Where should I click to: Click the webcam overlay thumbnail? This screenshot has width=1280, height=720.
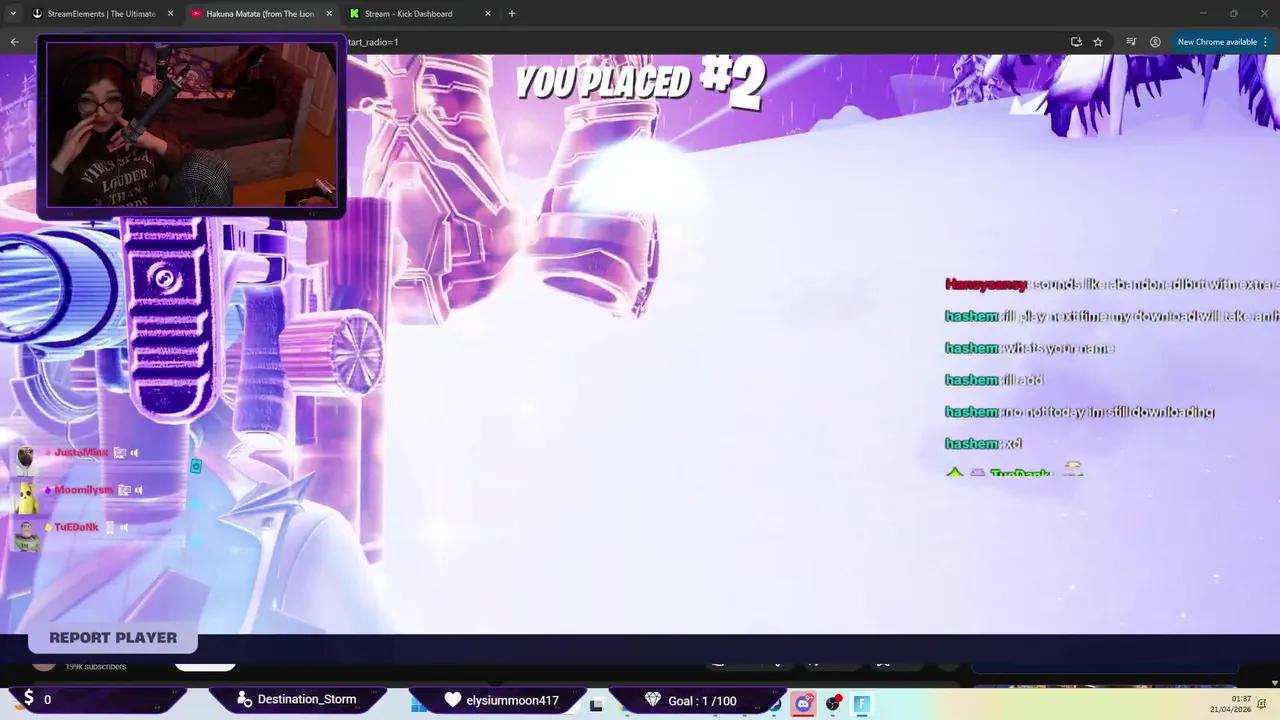[x=191, y=126]
